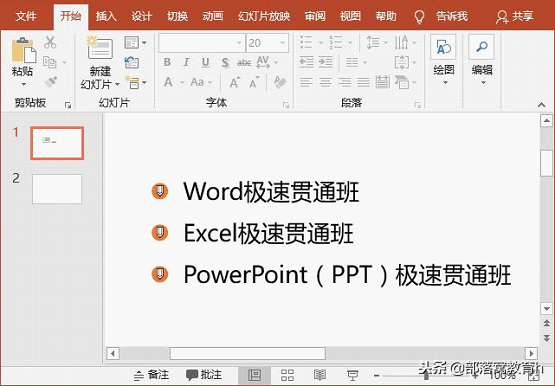Image resolution: width=555 pixels, height=386 pixels.
Task: Open Reading view in status bar
Action: click(x=320, y=375)
